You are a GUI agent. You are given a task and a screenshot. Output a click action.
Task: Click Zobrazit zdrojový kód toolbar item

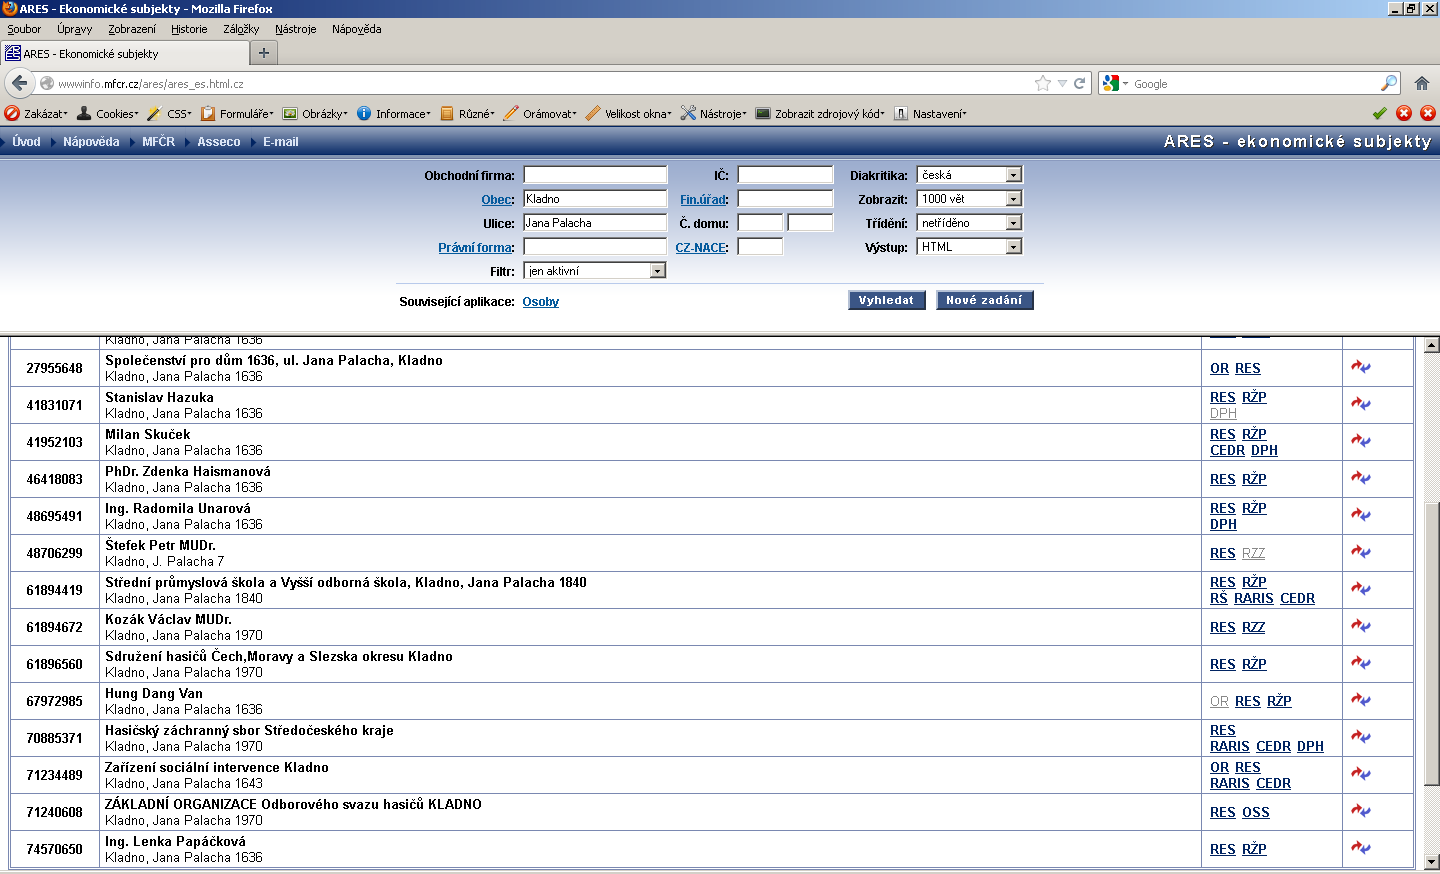[820, 114]
